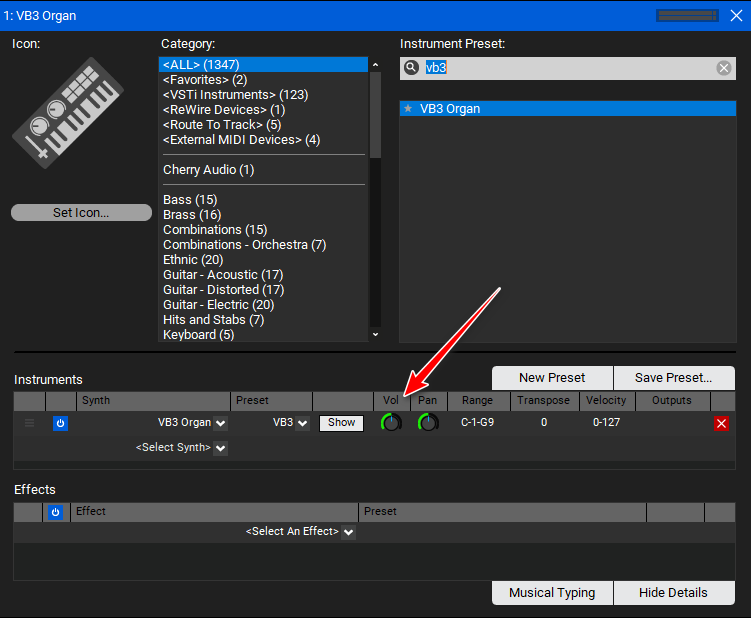Click Save Preset button

674,378
